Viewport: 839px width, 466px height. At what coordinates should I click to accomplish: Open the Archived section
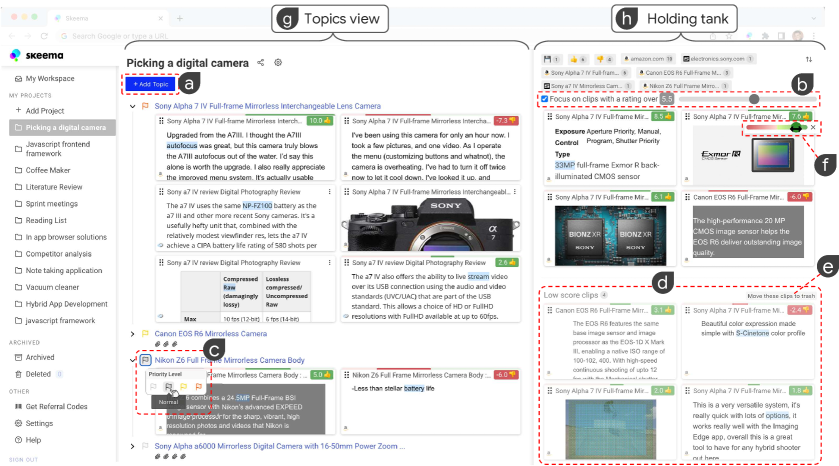click(40, 357)
